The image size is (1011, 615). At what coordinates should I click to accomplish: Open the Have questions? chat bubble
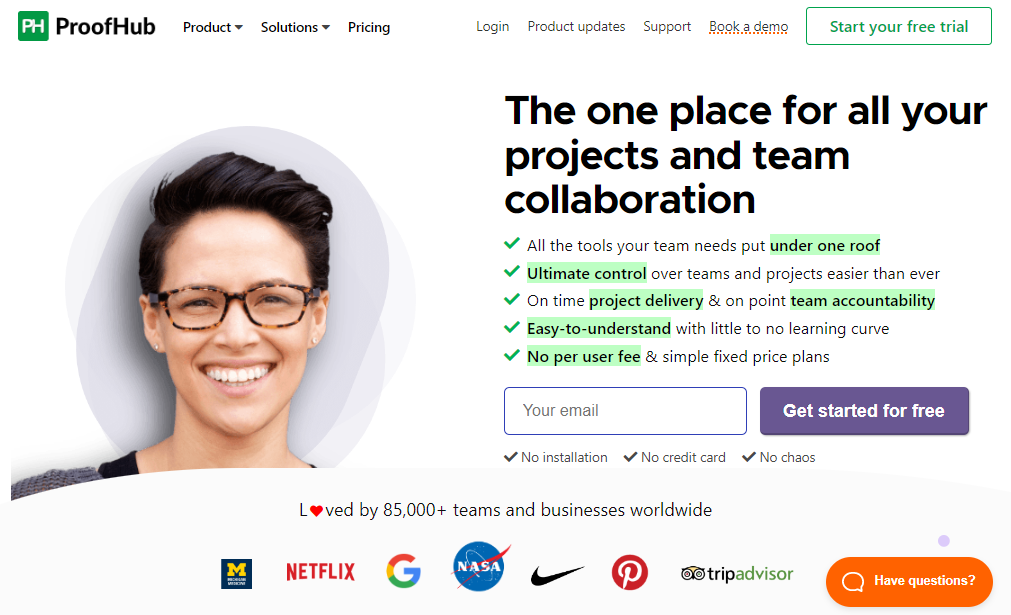tap(909, 581)
